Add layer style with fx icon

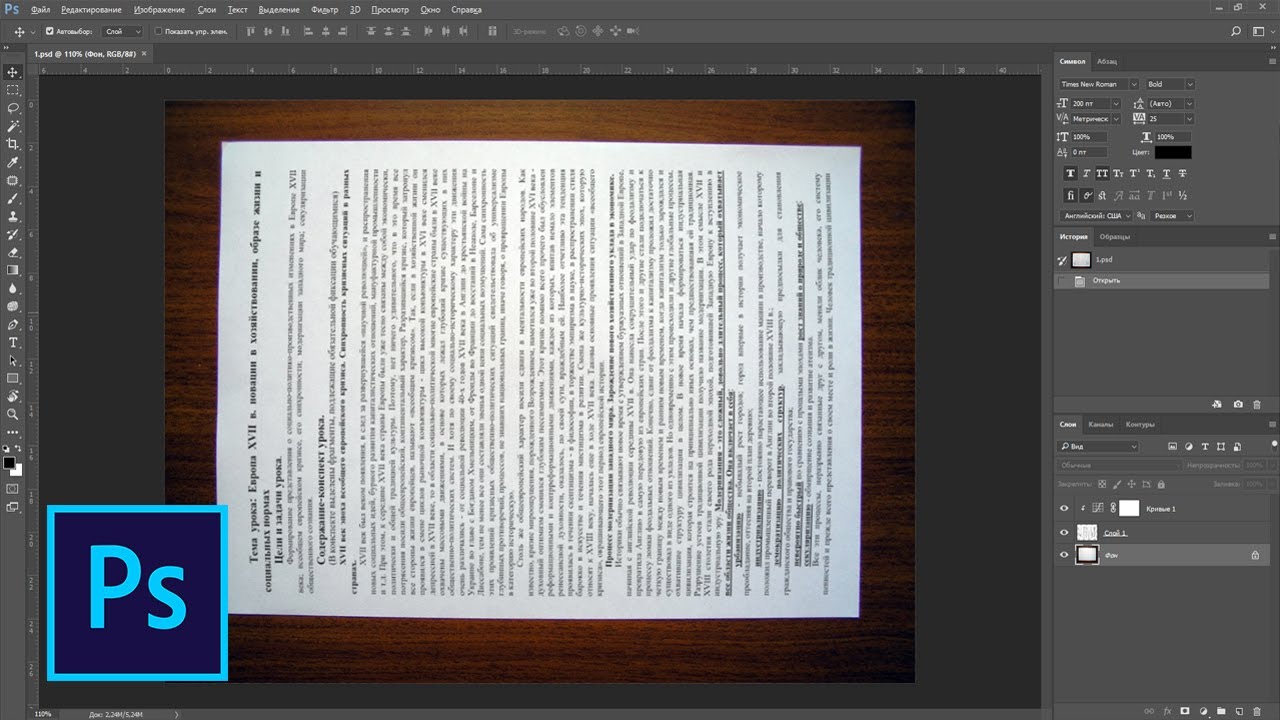click(1166, 711)
